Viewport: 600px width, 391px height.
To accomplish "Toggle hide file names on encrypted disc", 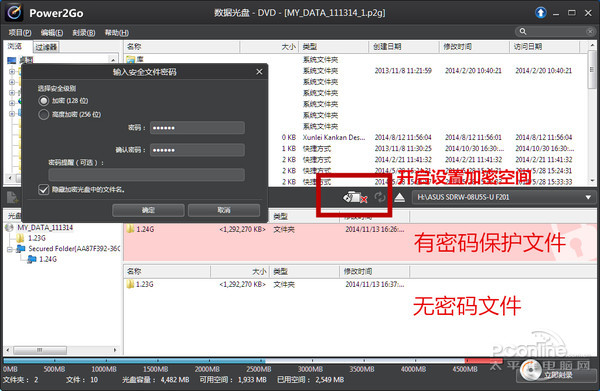I will (x=44, y=189).
